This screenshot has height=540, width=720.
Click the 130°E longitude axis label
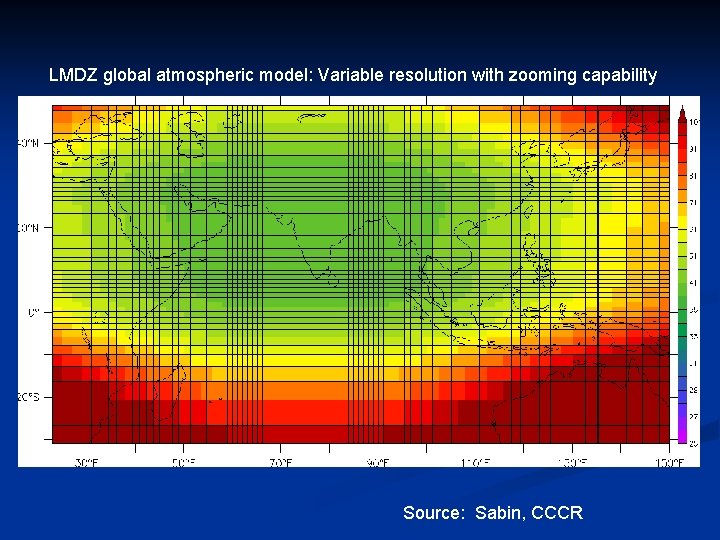coord(572,462)
